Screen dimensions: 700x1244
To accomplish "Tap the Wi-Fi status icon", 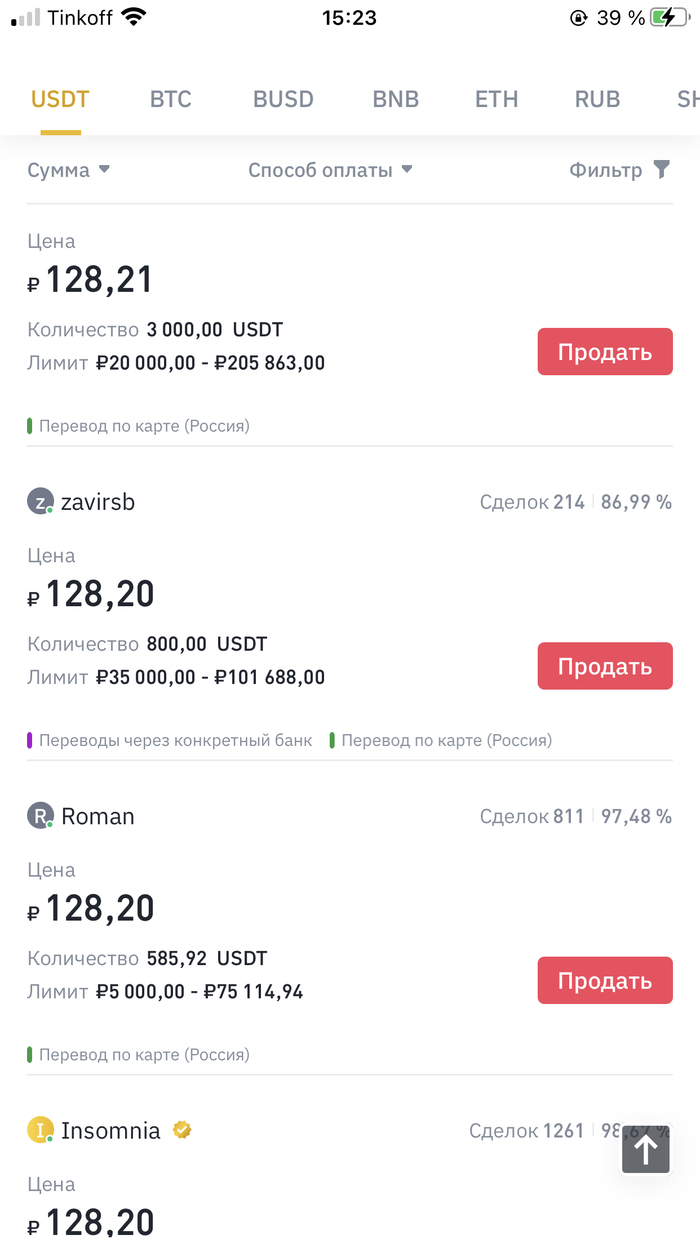I will tap(133, 17).
